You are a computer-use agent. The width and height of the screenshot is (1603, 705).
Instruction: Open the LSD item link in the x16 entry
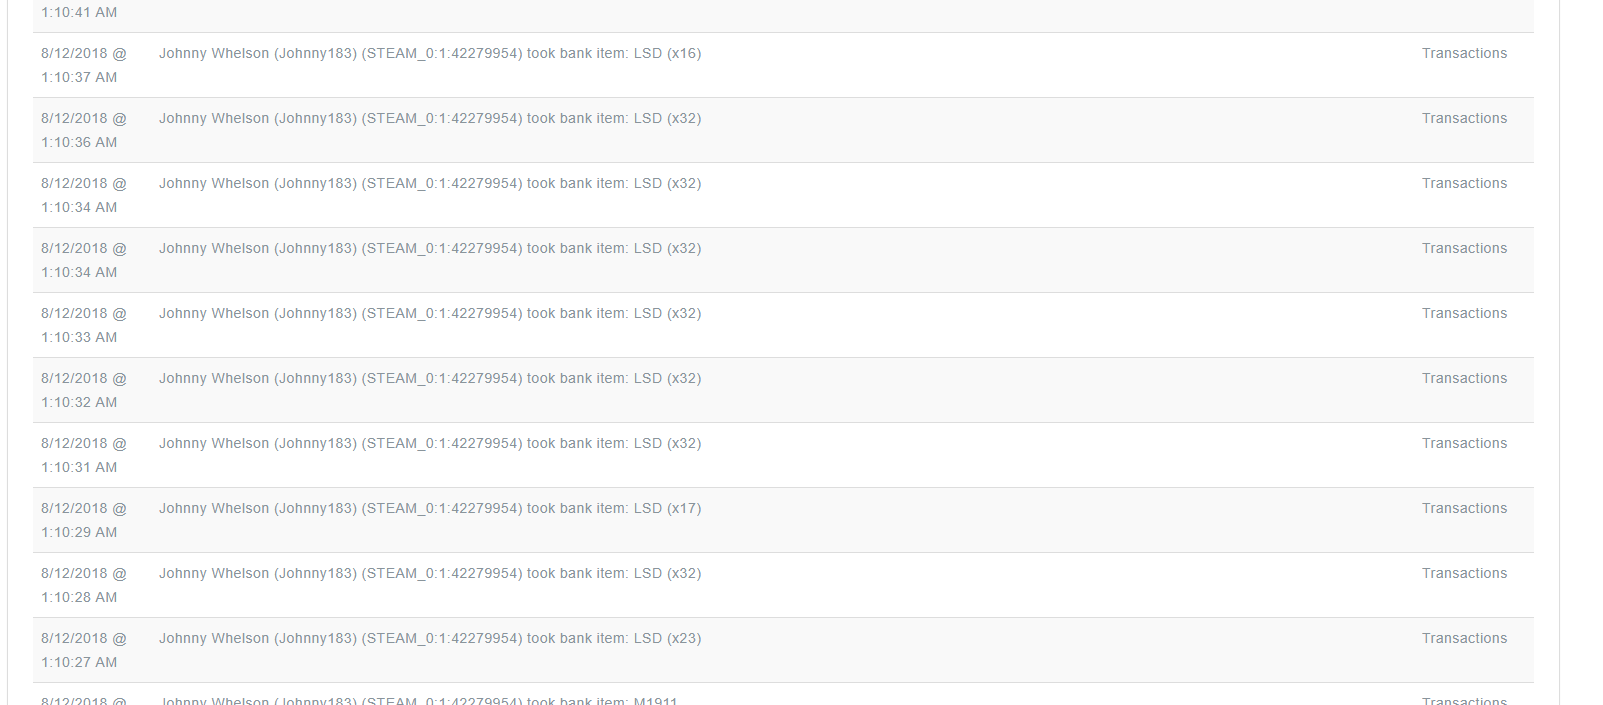pos(648,54)
